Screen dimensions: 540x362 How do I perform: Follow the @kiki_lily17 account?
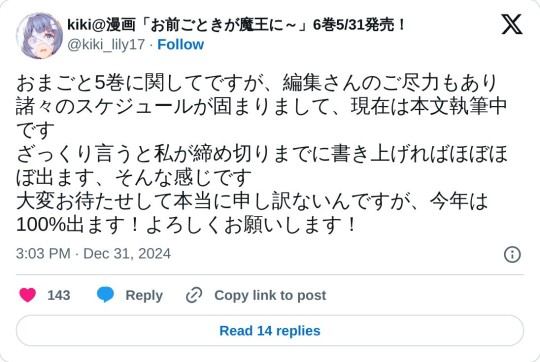[180, 44]
